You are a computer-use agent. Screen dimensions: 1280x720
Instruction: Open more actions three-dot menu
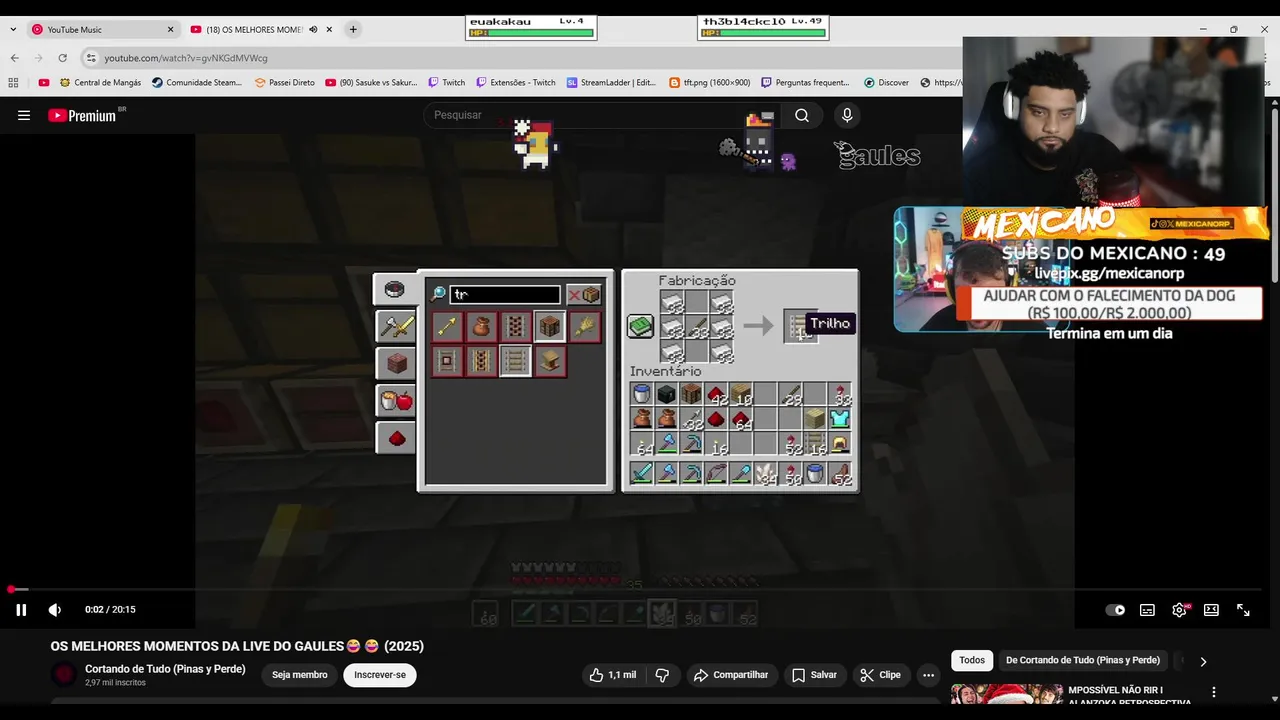pos(928,675)
